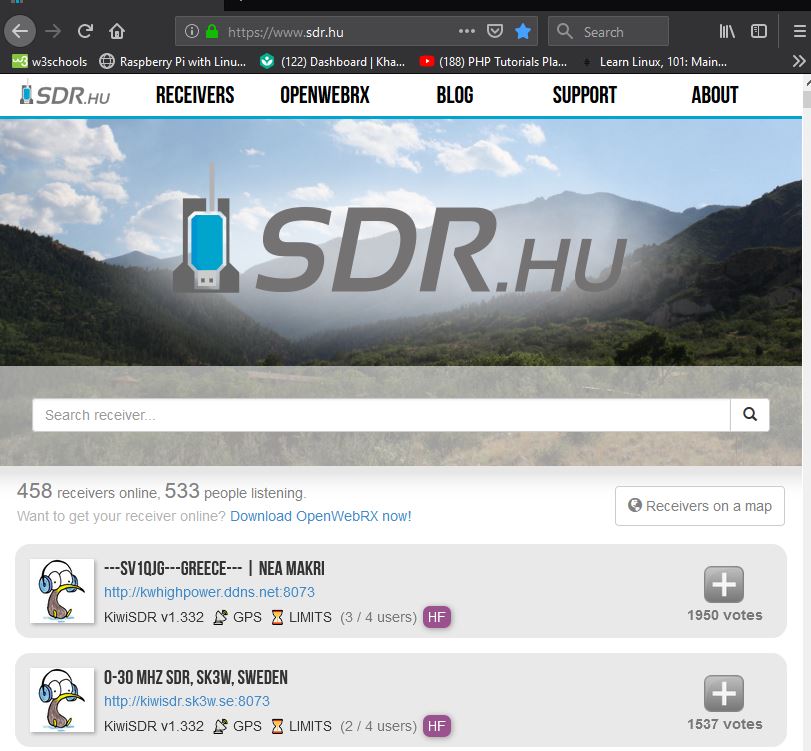Screen dimensions: 811x751
Task: Open the Khan Dashboard bookmark
Action: (x=333, y=62)
